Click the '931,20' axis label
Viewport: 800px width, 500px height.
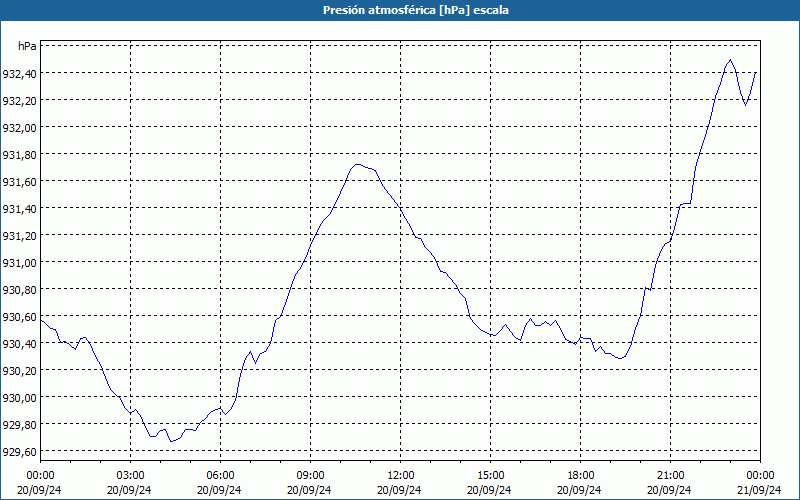19,236
